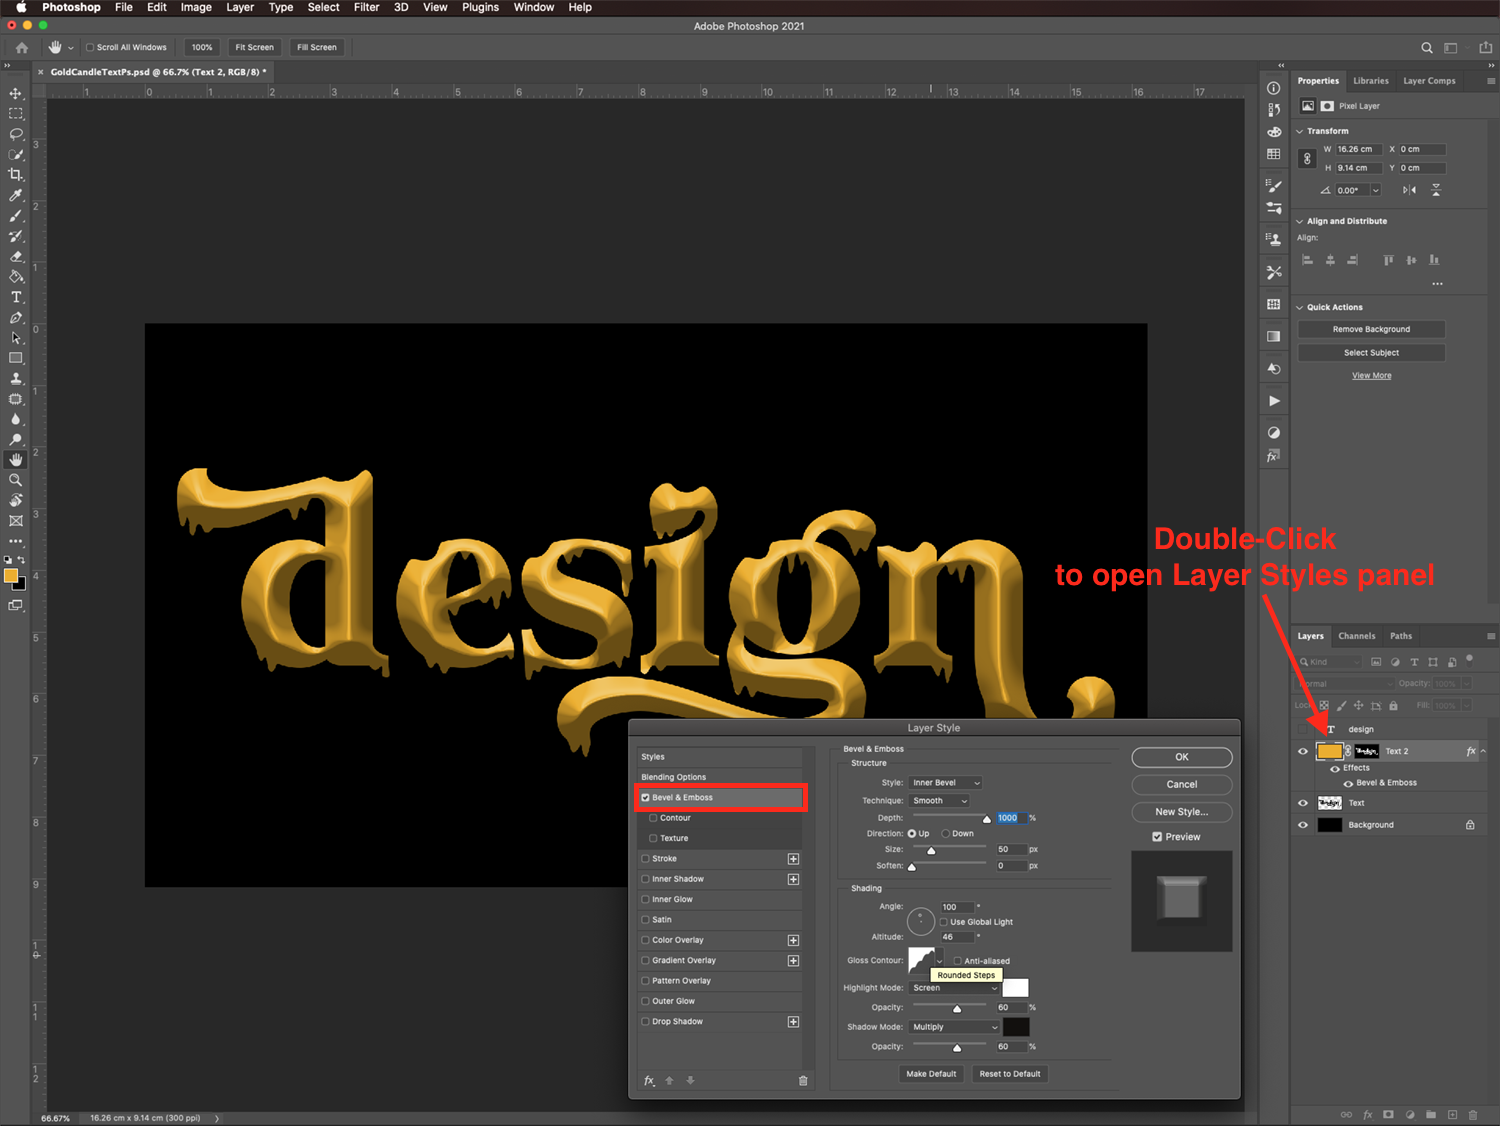The height and width of the screenshot is (1126, 1500).
Task: Open the search icon in options bar
Action: [x=1427, y=47]
